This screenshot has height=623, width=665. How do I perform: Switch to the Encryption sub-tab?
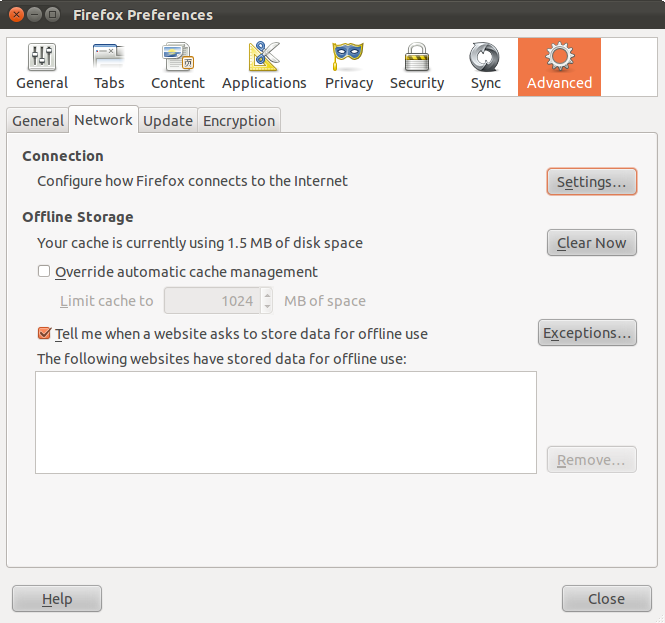[239, 121]
